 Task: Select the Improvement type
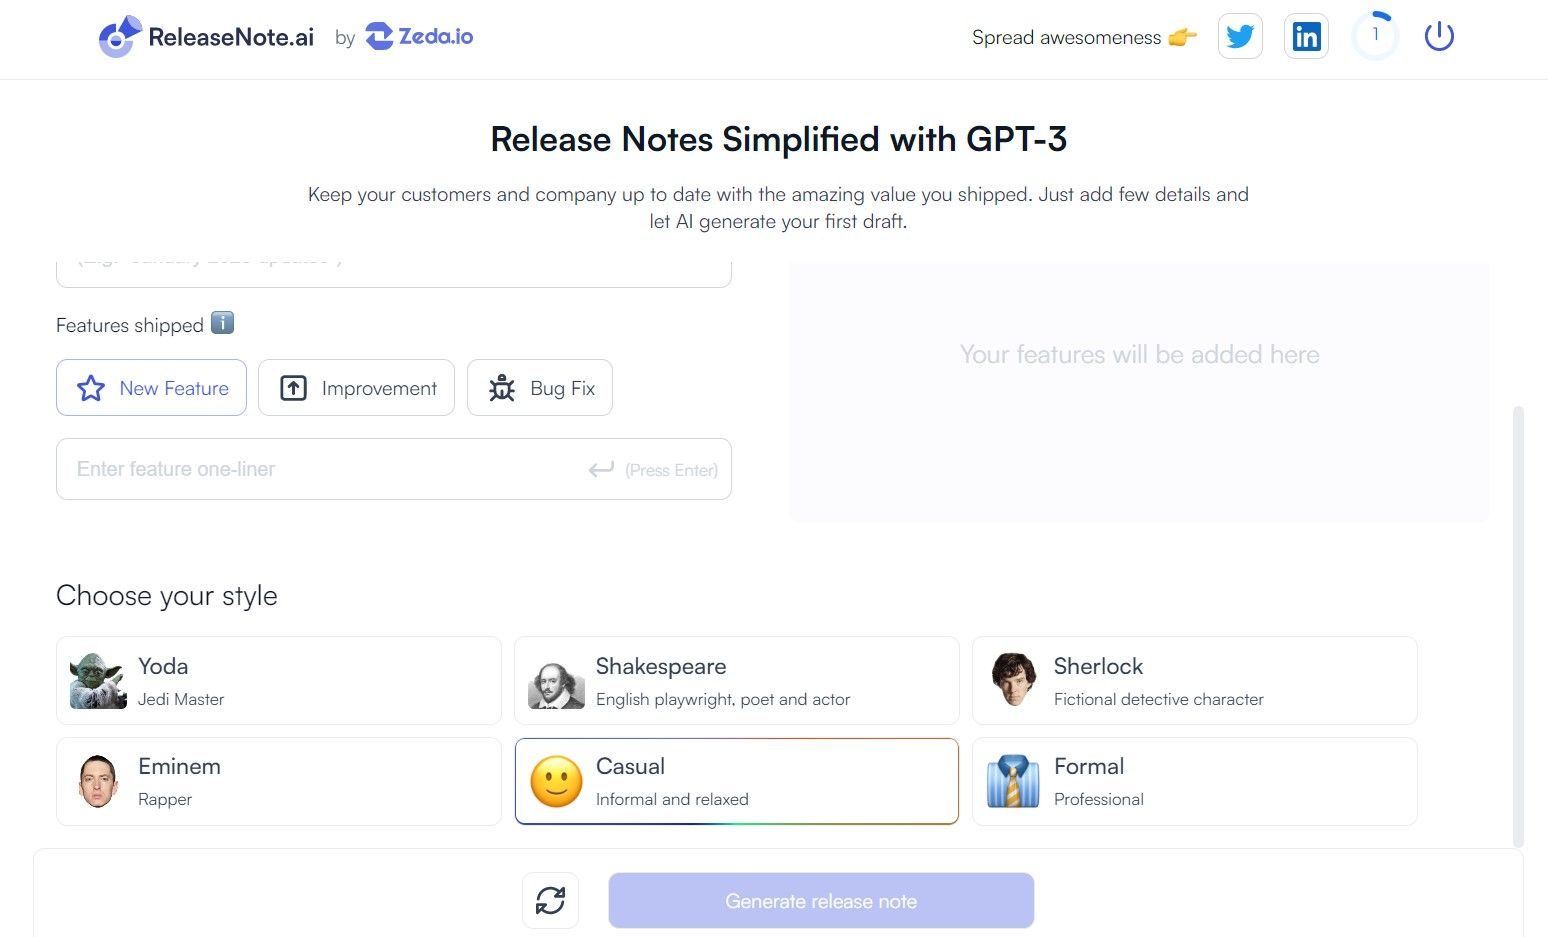pos(356,388)
